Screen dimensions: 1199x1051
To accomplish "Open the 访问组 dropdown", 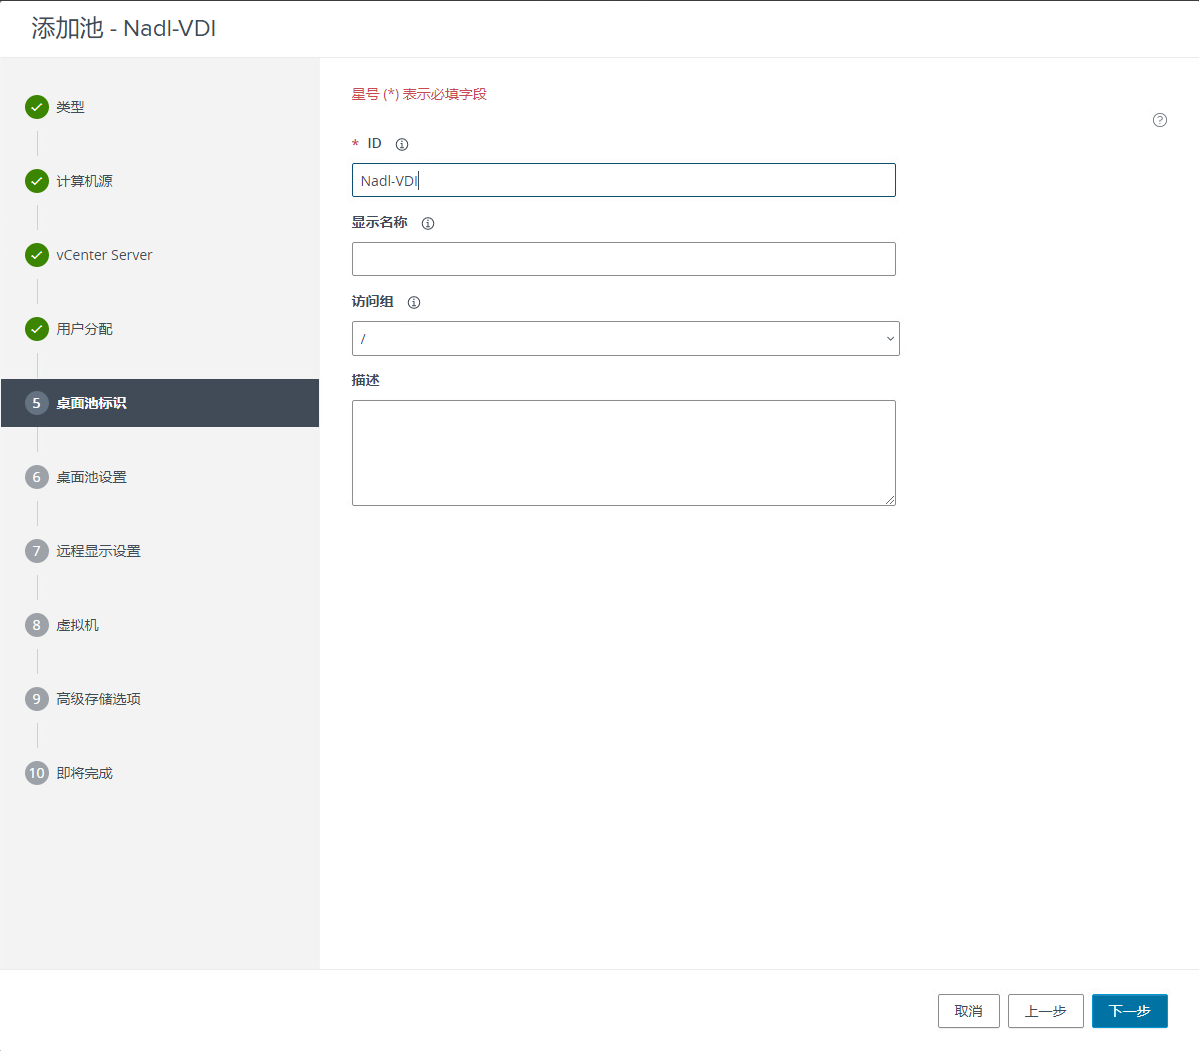I will 625,338.
